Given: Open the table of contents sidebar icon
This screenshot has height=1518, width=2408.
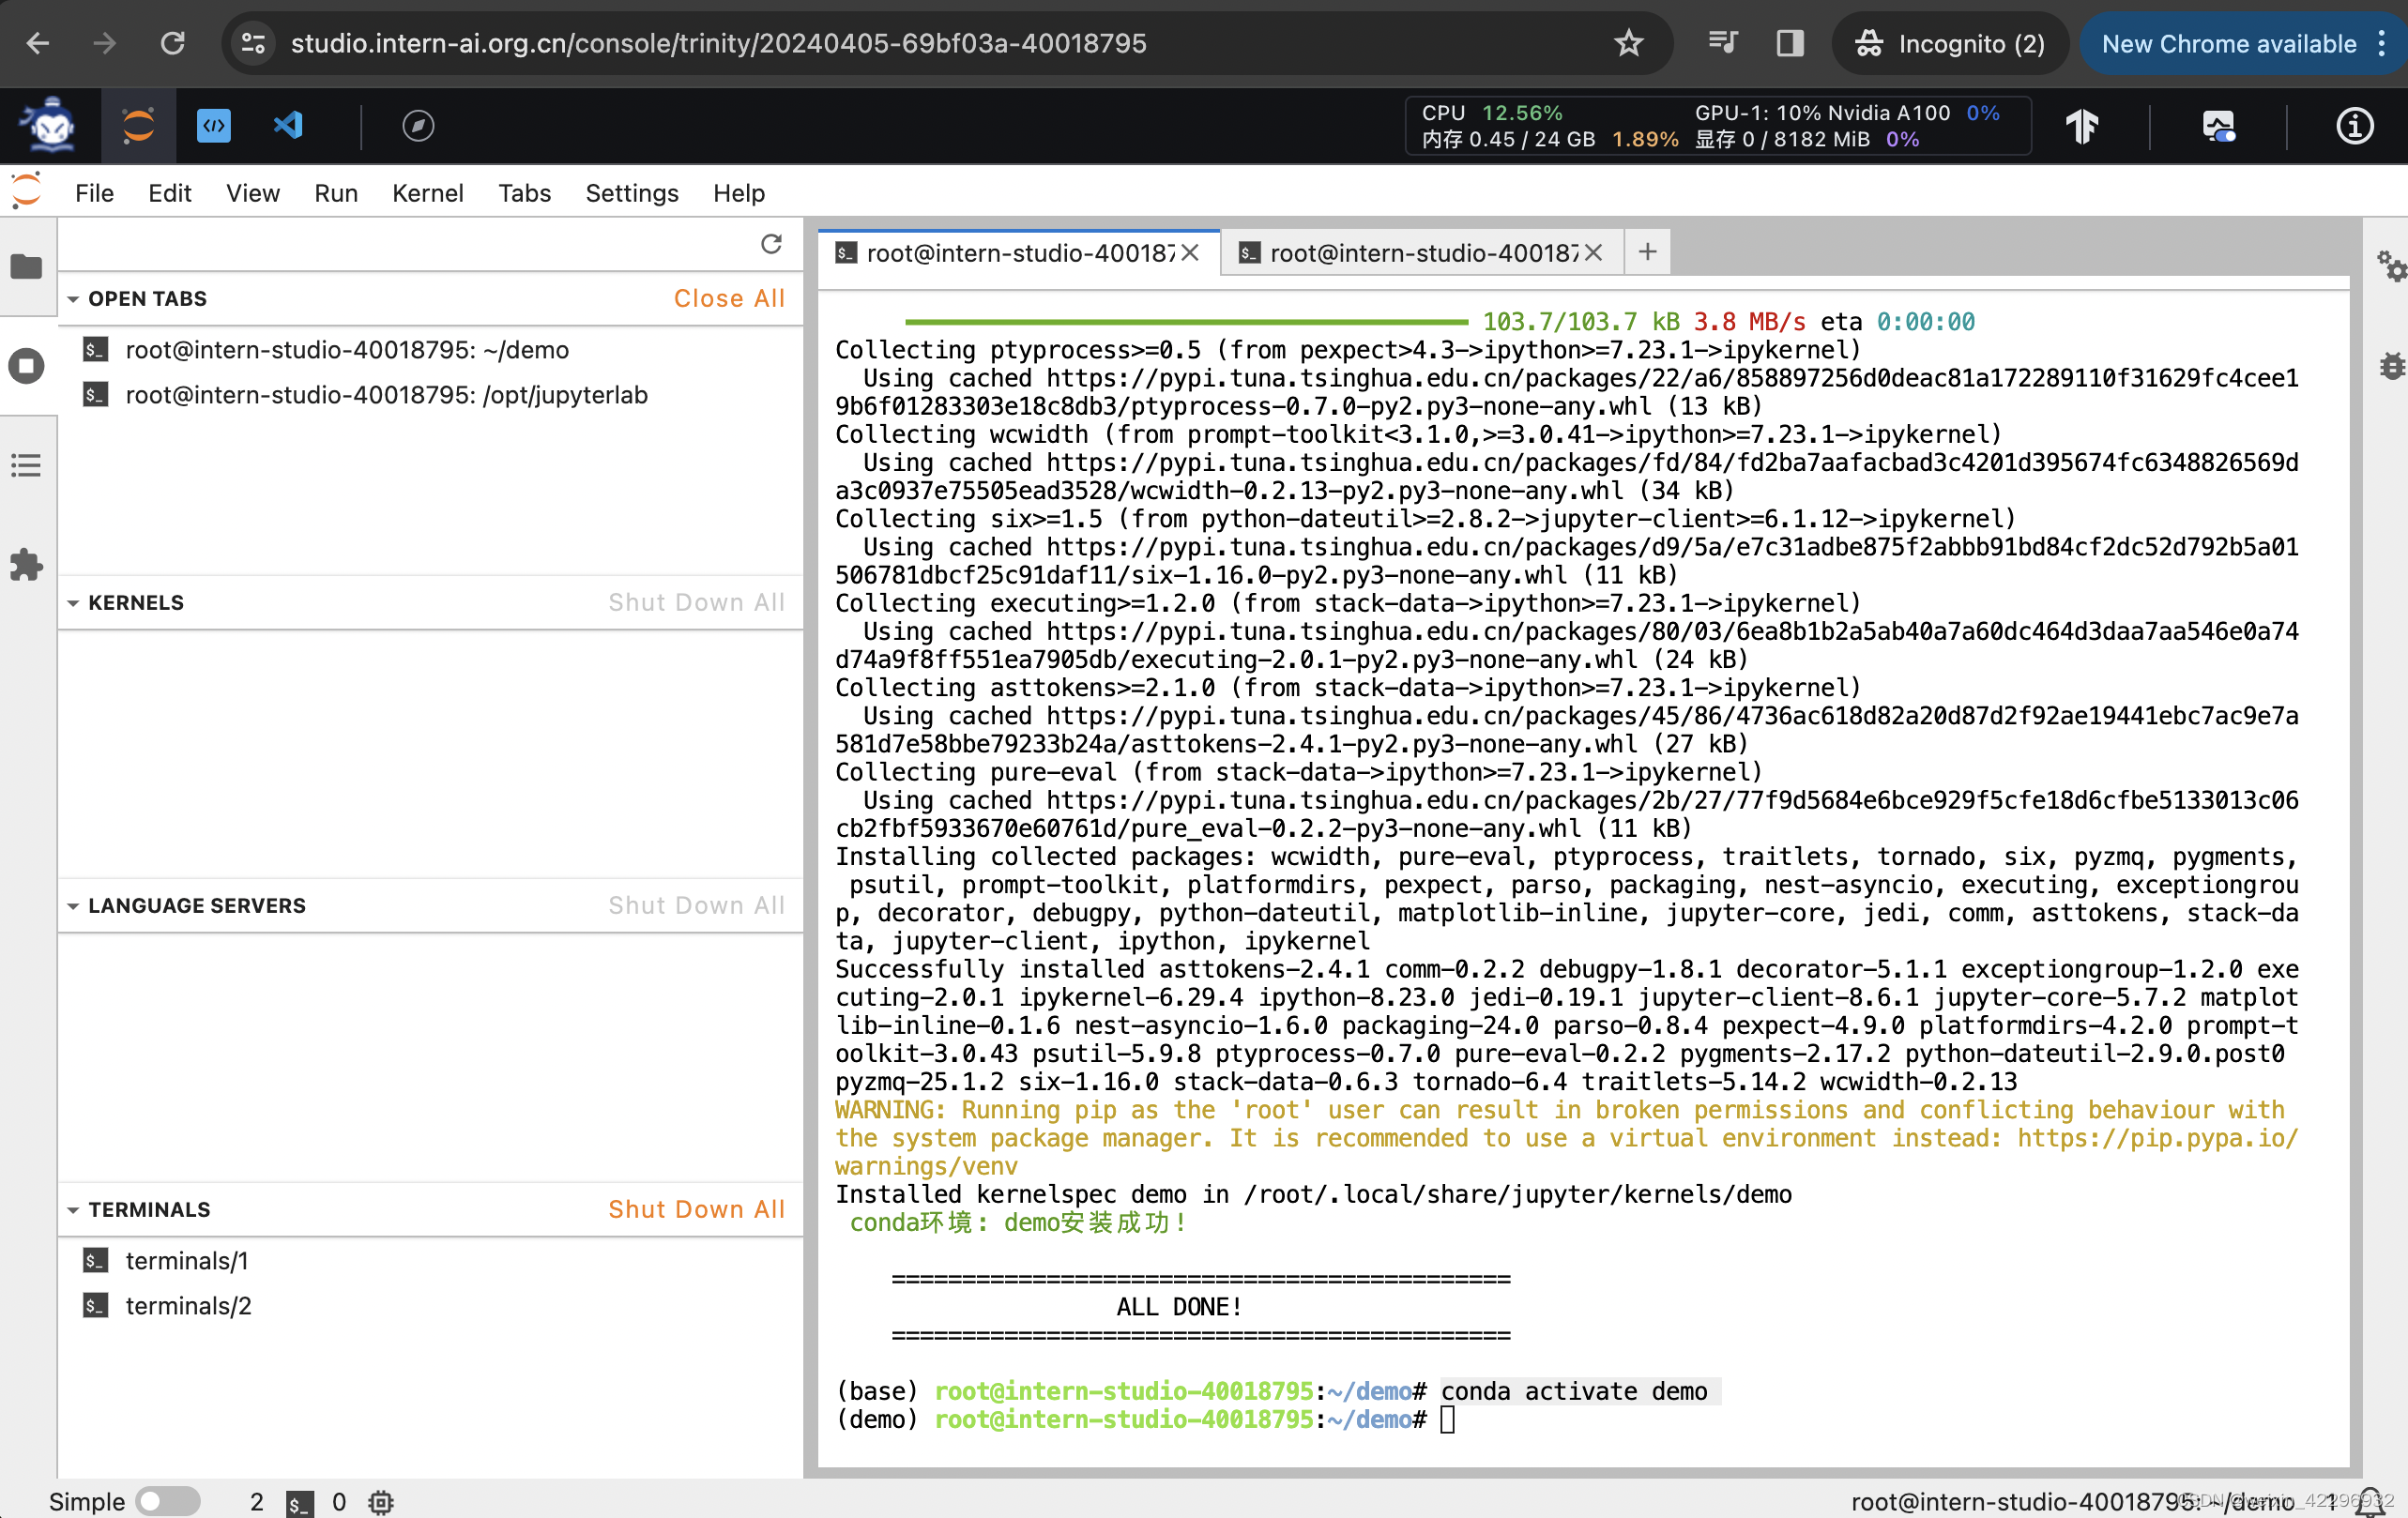Looking at the screenshot, I should click(26, 465).
